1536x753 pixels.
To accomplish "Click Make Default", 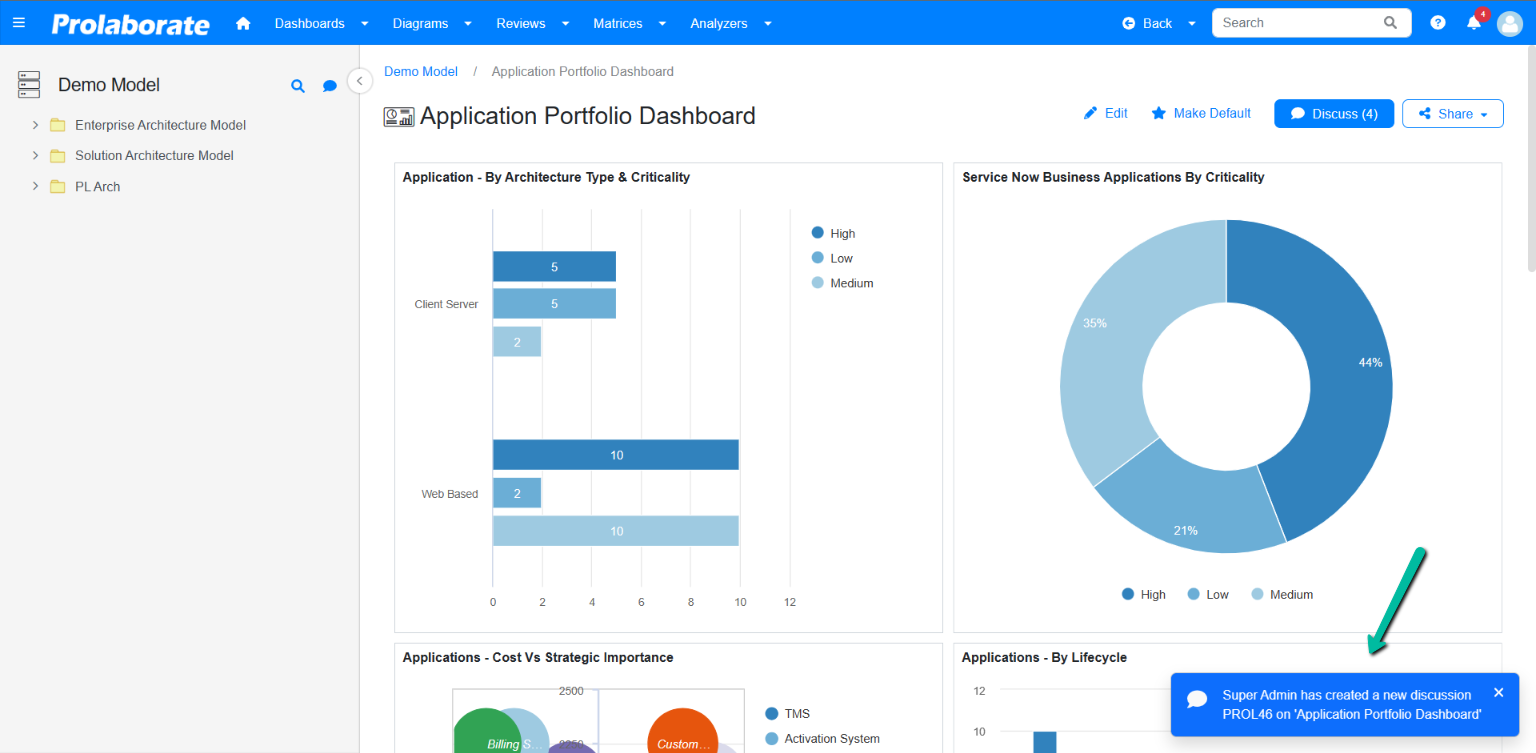I will click(x=1201, y=114).
